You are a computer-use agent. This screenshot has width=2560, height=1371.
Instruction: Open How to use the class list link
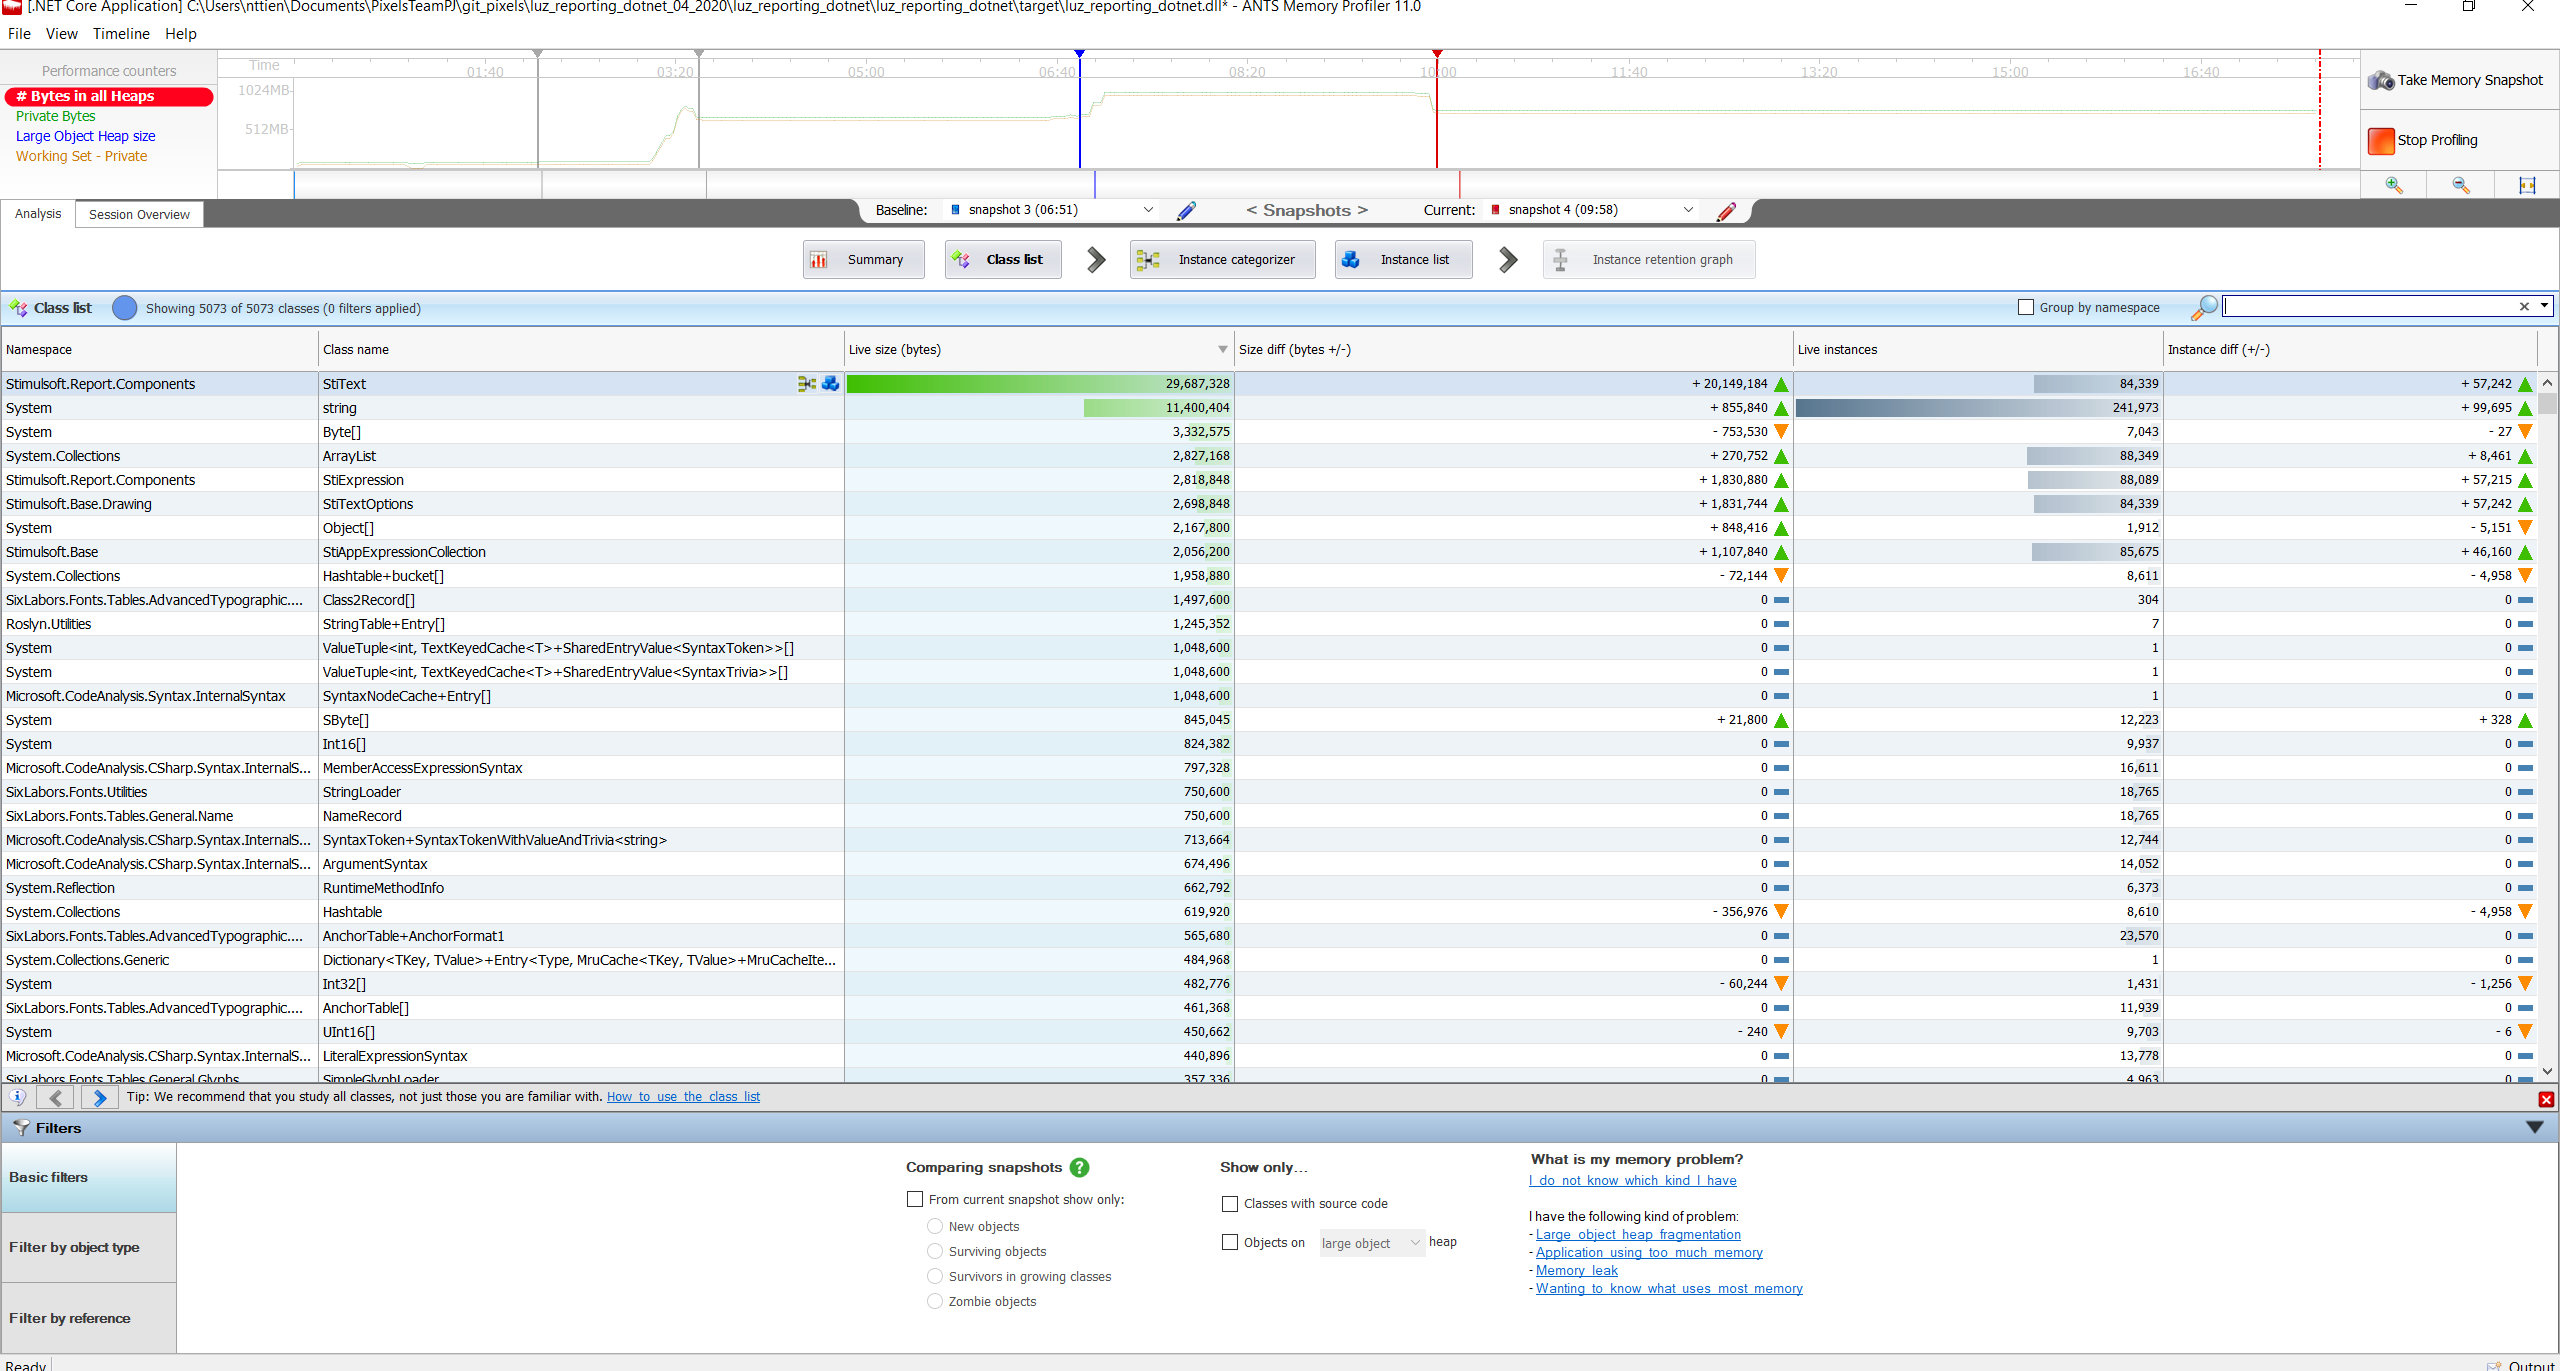[683, 1097]
